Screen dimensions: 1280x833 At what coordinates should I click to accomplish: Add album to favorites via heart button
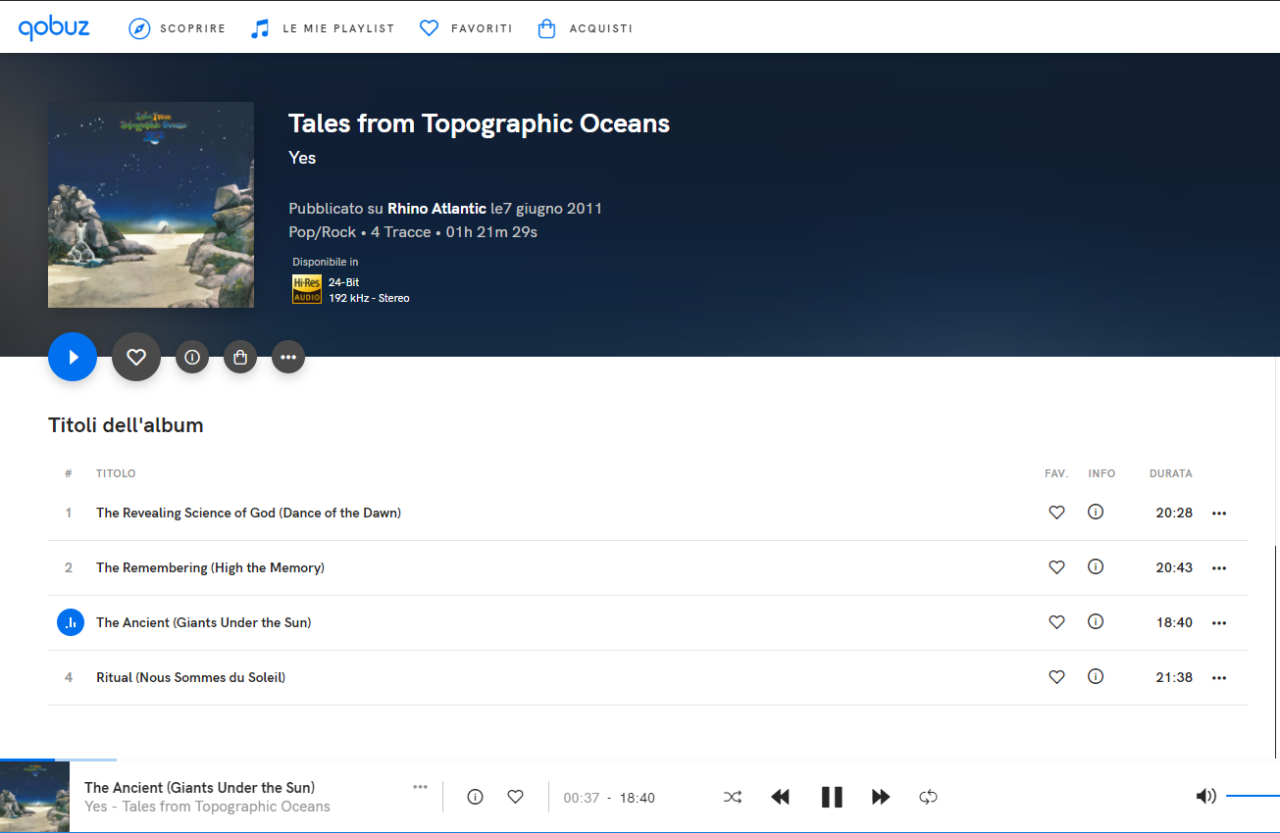point(136,357)
